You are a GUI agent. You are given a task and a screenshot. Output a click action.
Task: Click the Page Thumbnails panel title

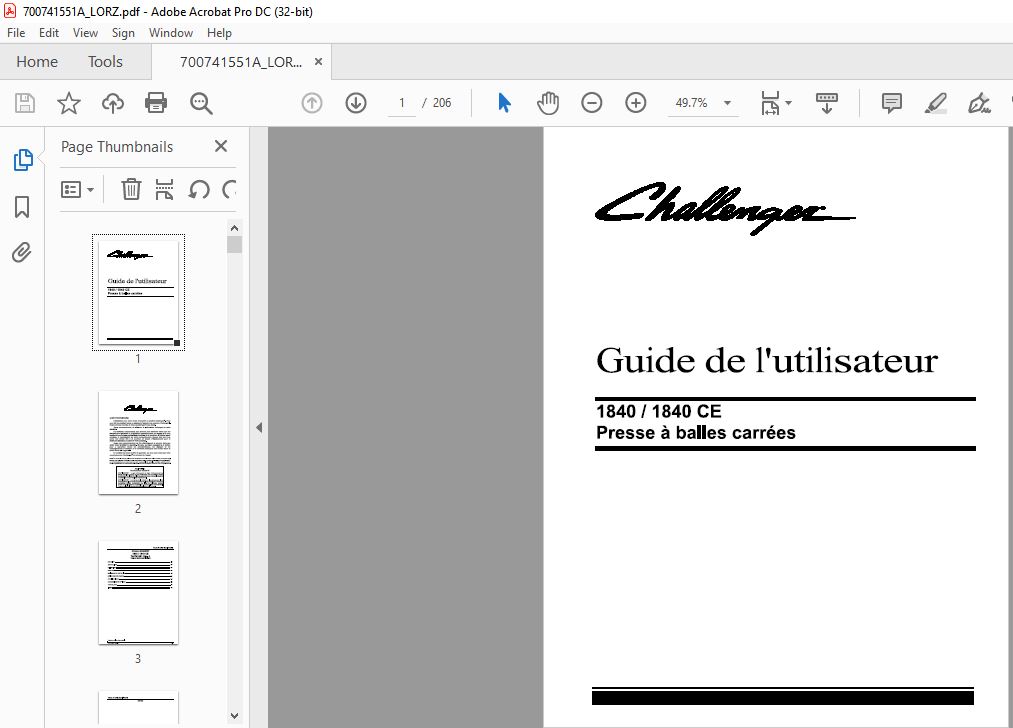(117, 147)
